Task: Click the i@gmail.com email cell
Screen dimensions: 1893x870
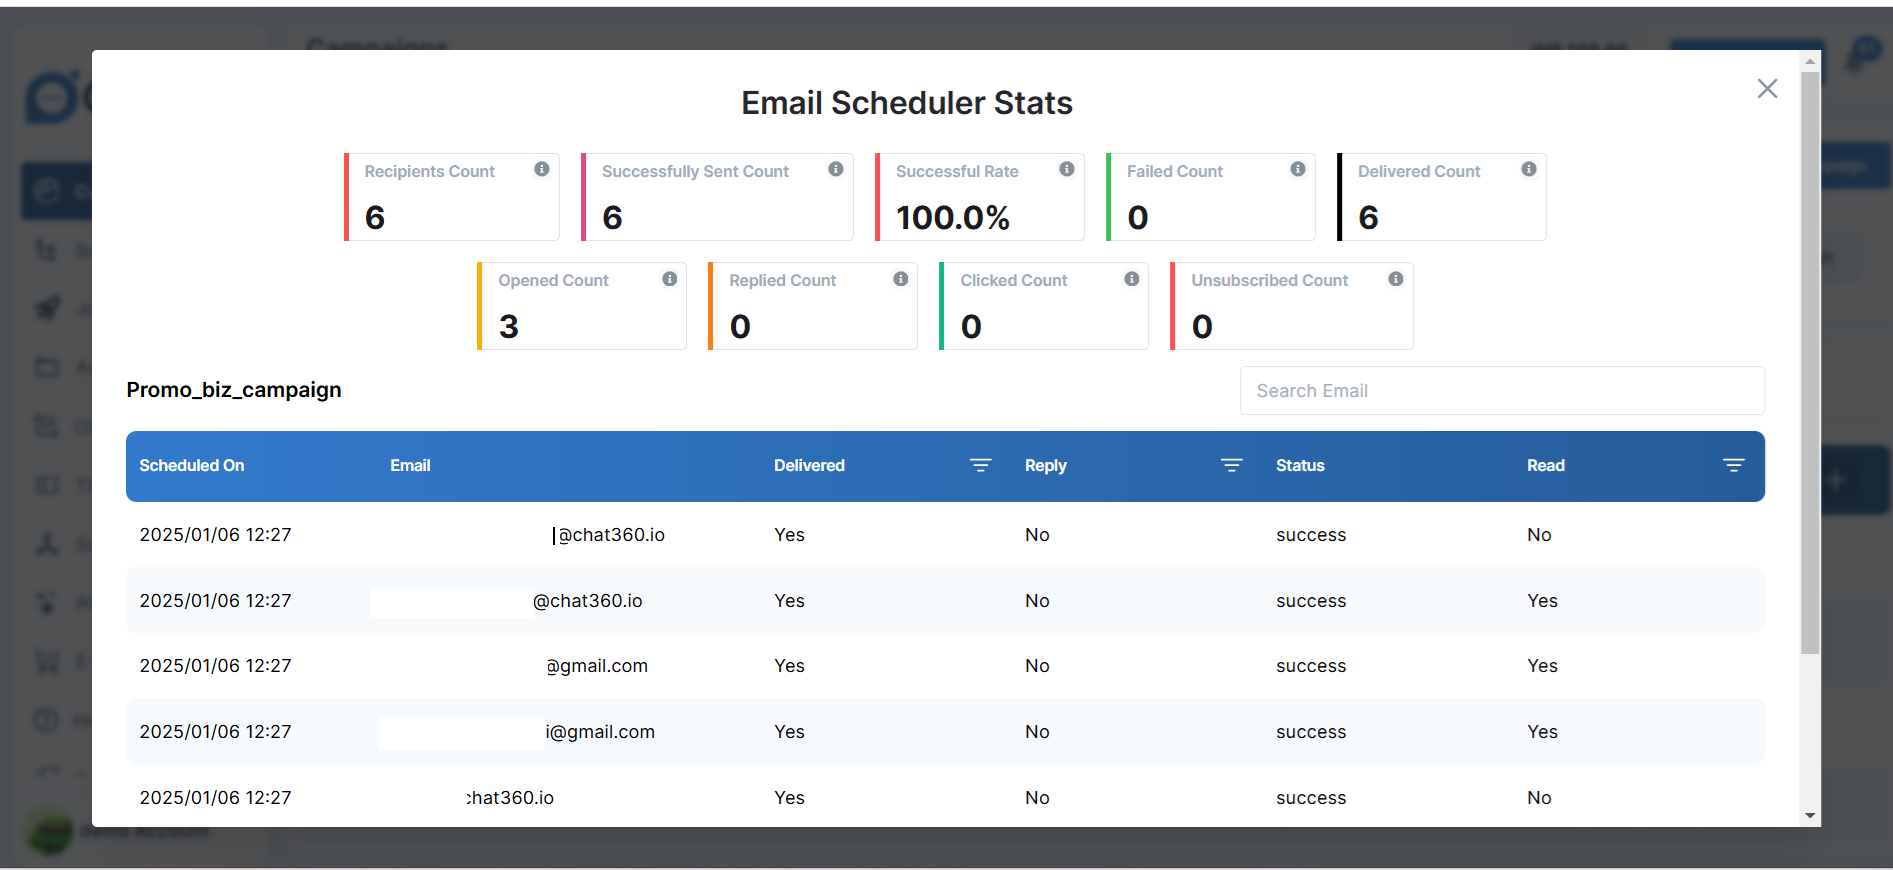Action: pyautogui.click(x=600, y=732)
